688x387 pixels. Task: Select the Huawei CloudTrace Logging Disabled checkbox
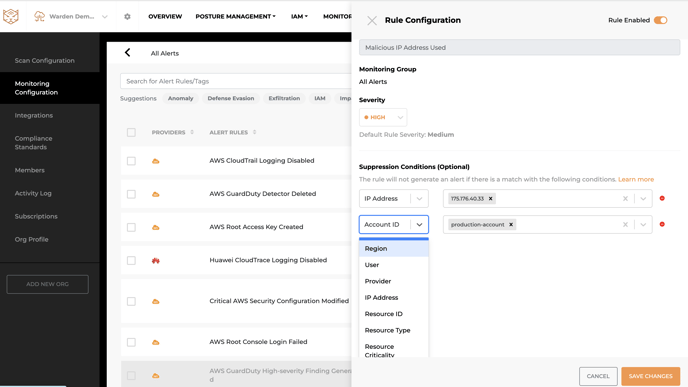[131, 261]
